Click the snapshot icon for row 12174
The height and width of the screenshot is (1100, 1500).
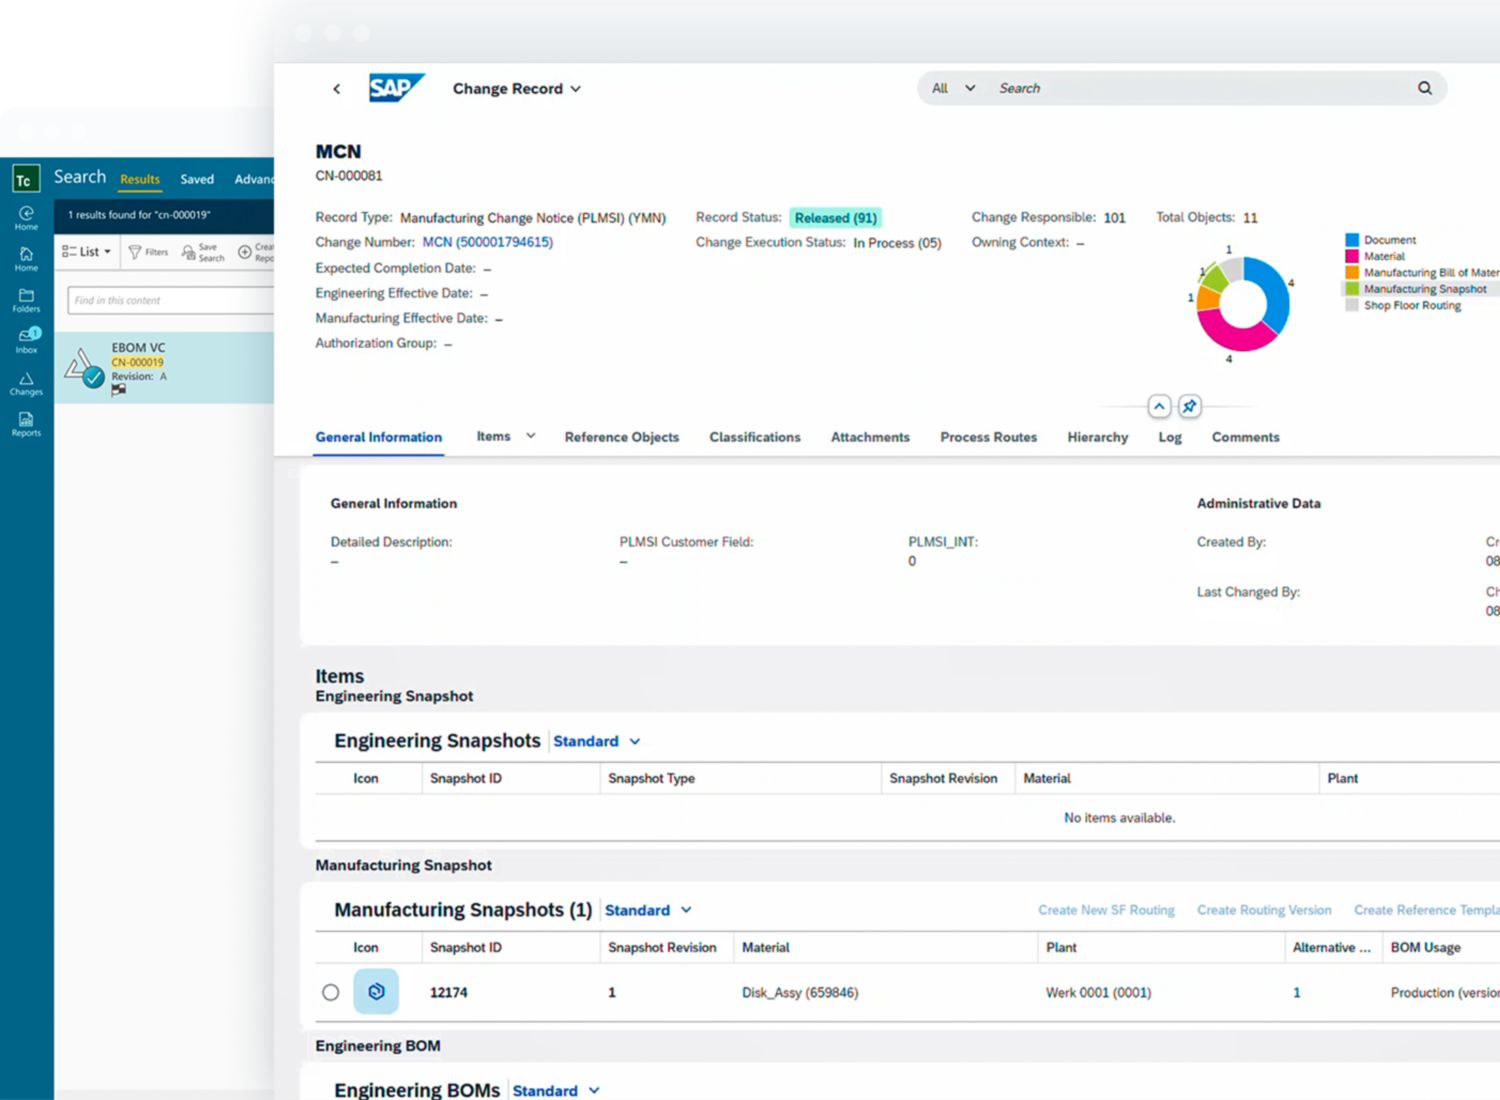[376, 992]
